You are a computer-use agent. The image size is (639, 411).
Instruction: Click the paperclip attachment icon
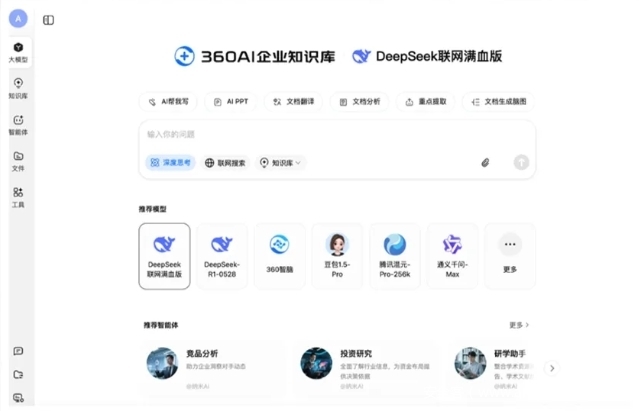485,163
